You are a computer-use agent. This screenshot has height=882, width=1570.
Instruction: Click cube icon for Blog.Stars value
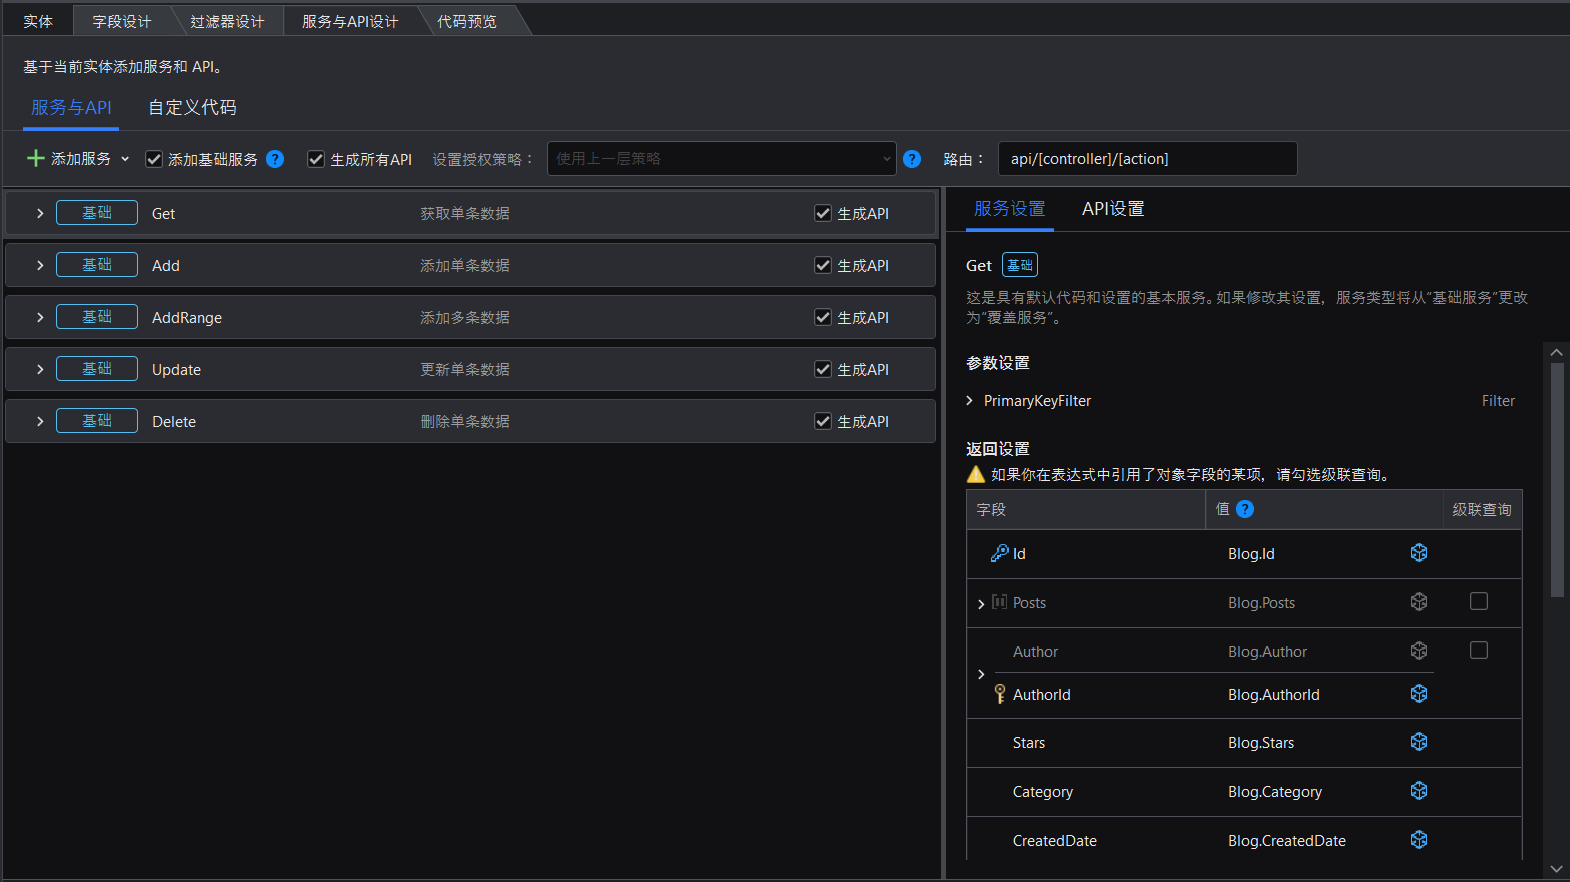pos(1419,742)
